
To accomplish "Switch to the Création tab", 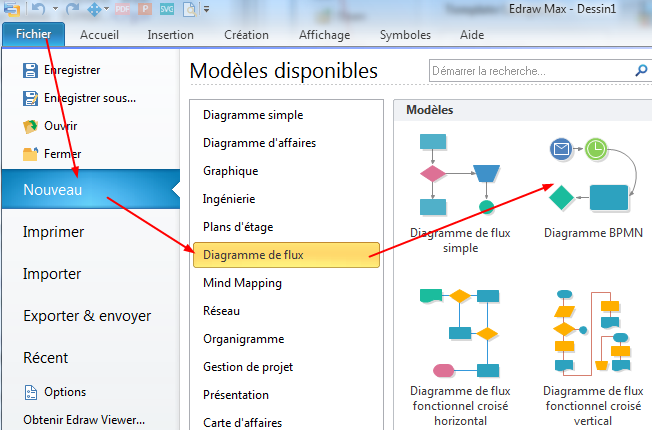I will pos(246,35).
